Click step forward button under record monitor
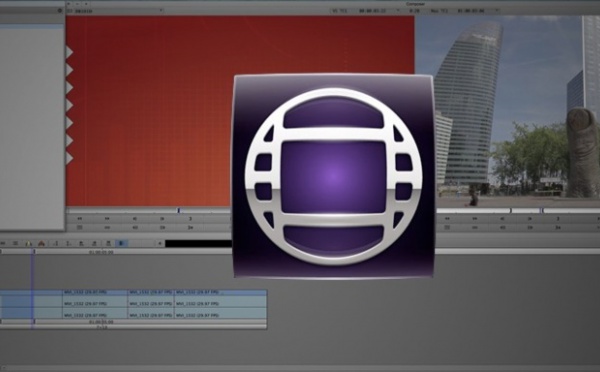This screenshot has height=372, width=600. pos(530,219)
